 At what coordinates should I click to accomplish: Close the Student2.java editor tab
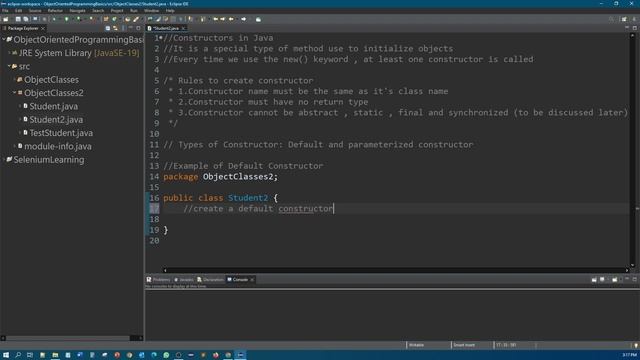(x=183, y=28)
